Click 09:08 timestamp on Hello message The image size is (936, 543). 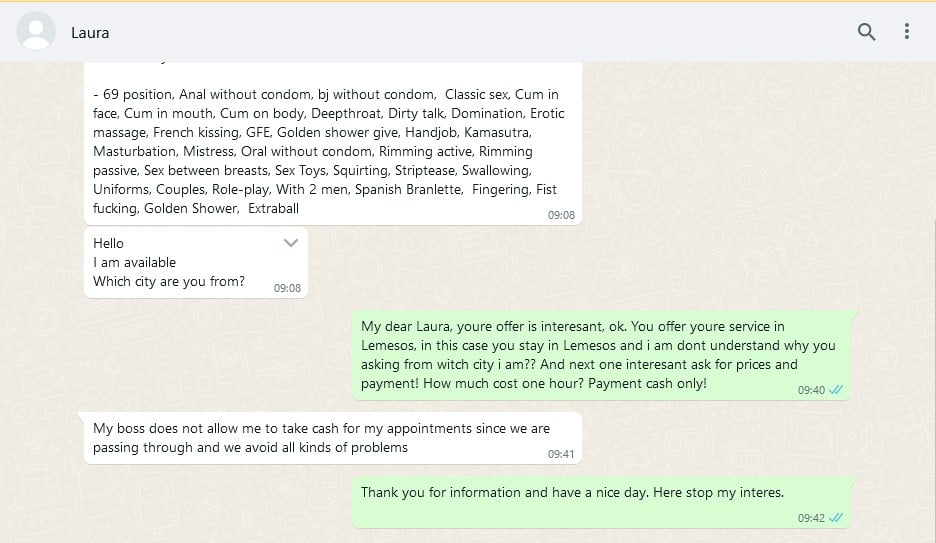tap(287, 288)
